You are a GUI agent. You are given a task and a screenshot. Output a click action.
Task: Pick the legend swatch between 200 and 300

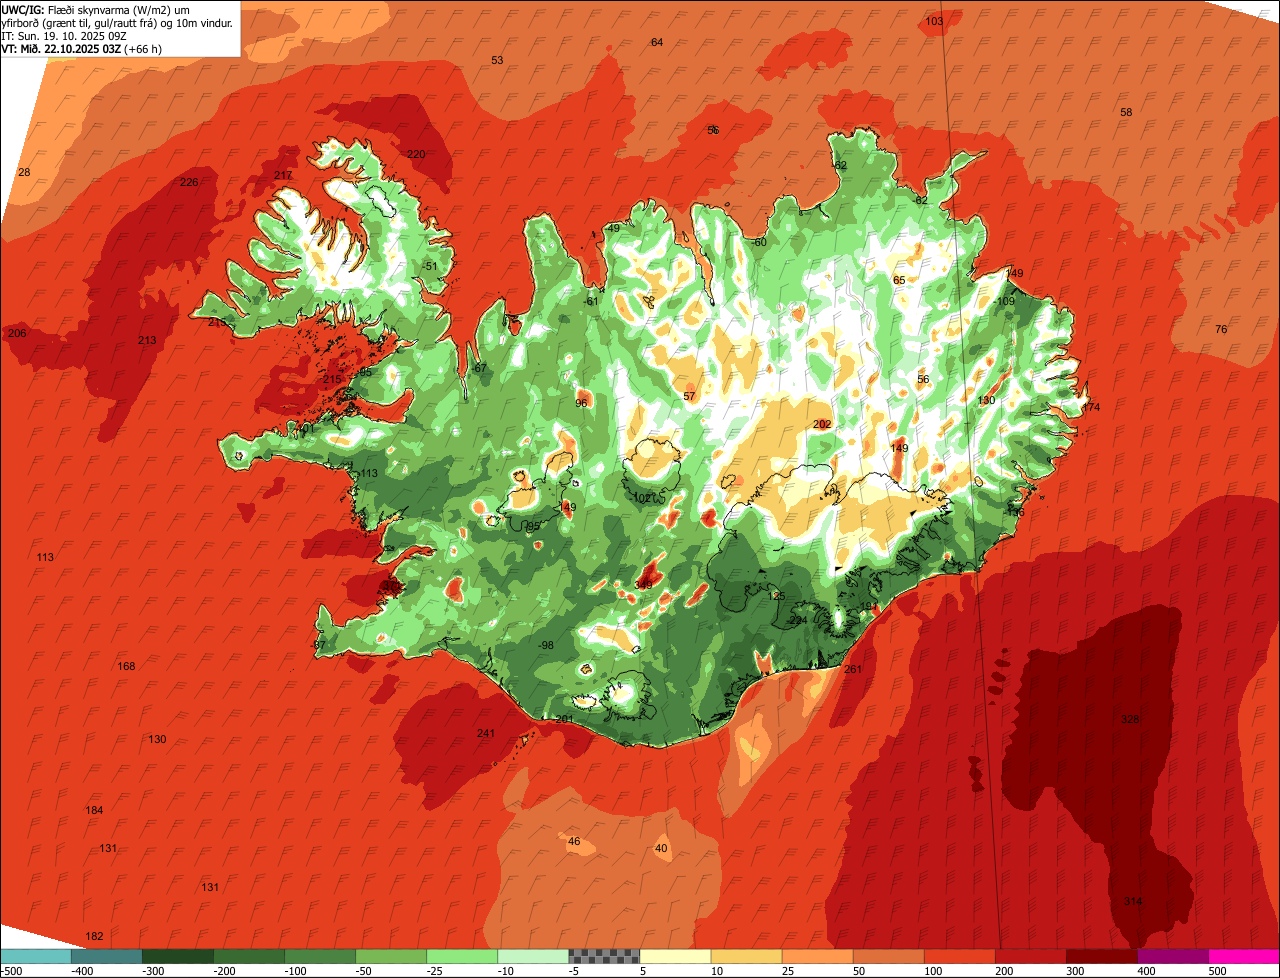[x=1030, y=955]
